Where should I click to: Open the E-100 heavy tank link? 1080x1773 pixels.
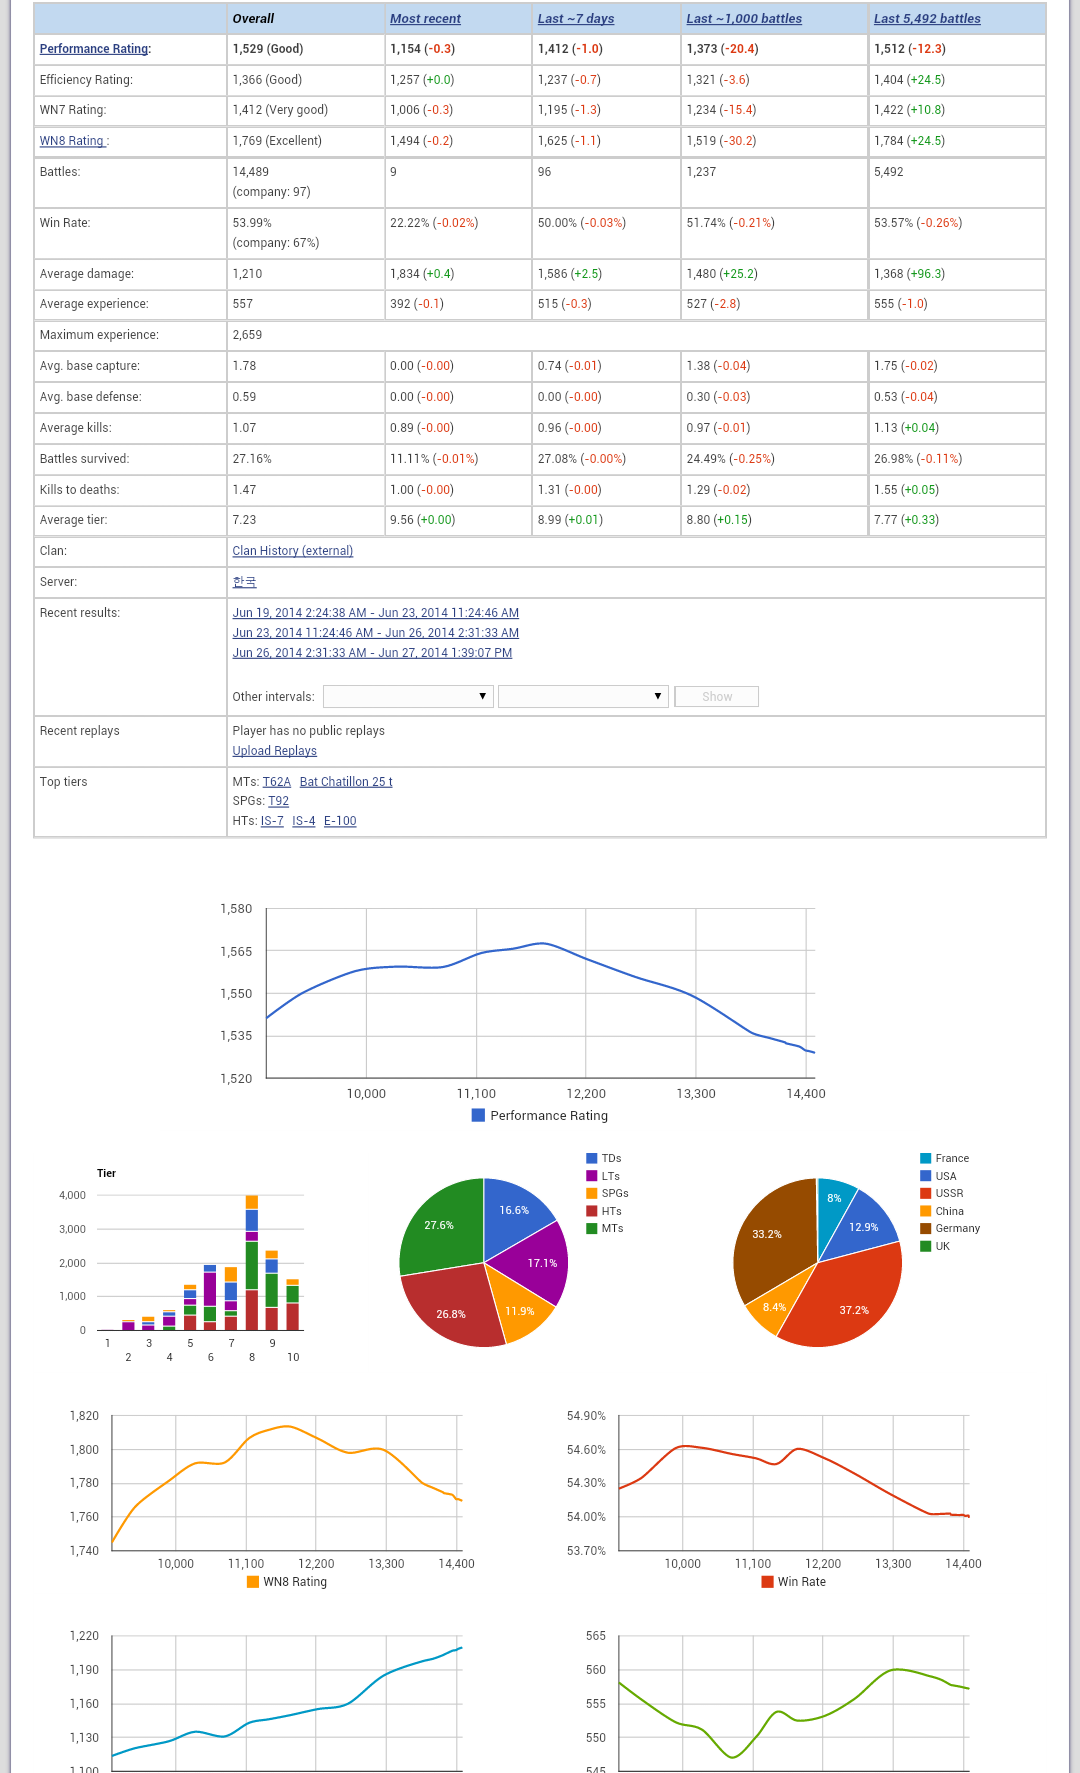coord(340,821)
